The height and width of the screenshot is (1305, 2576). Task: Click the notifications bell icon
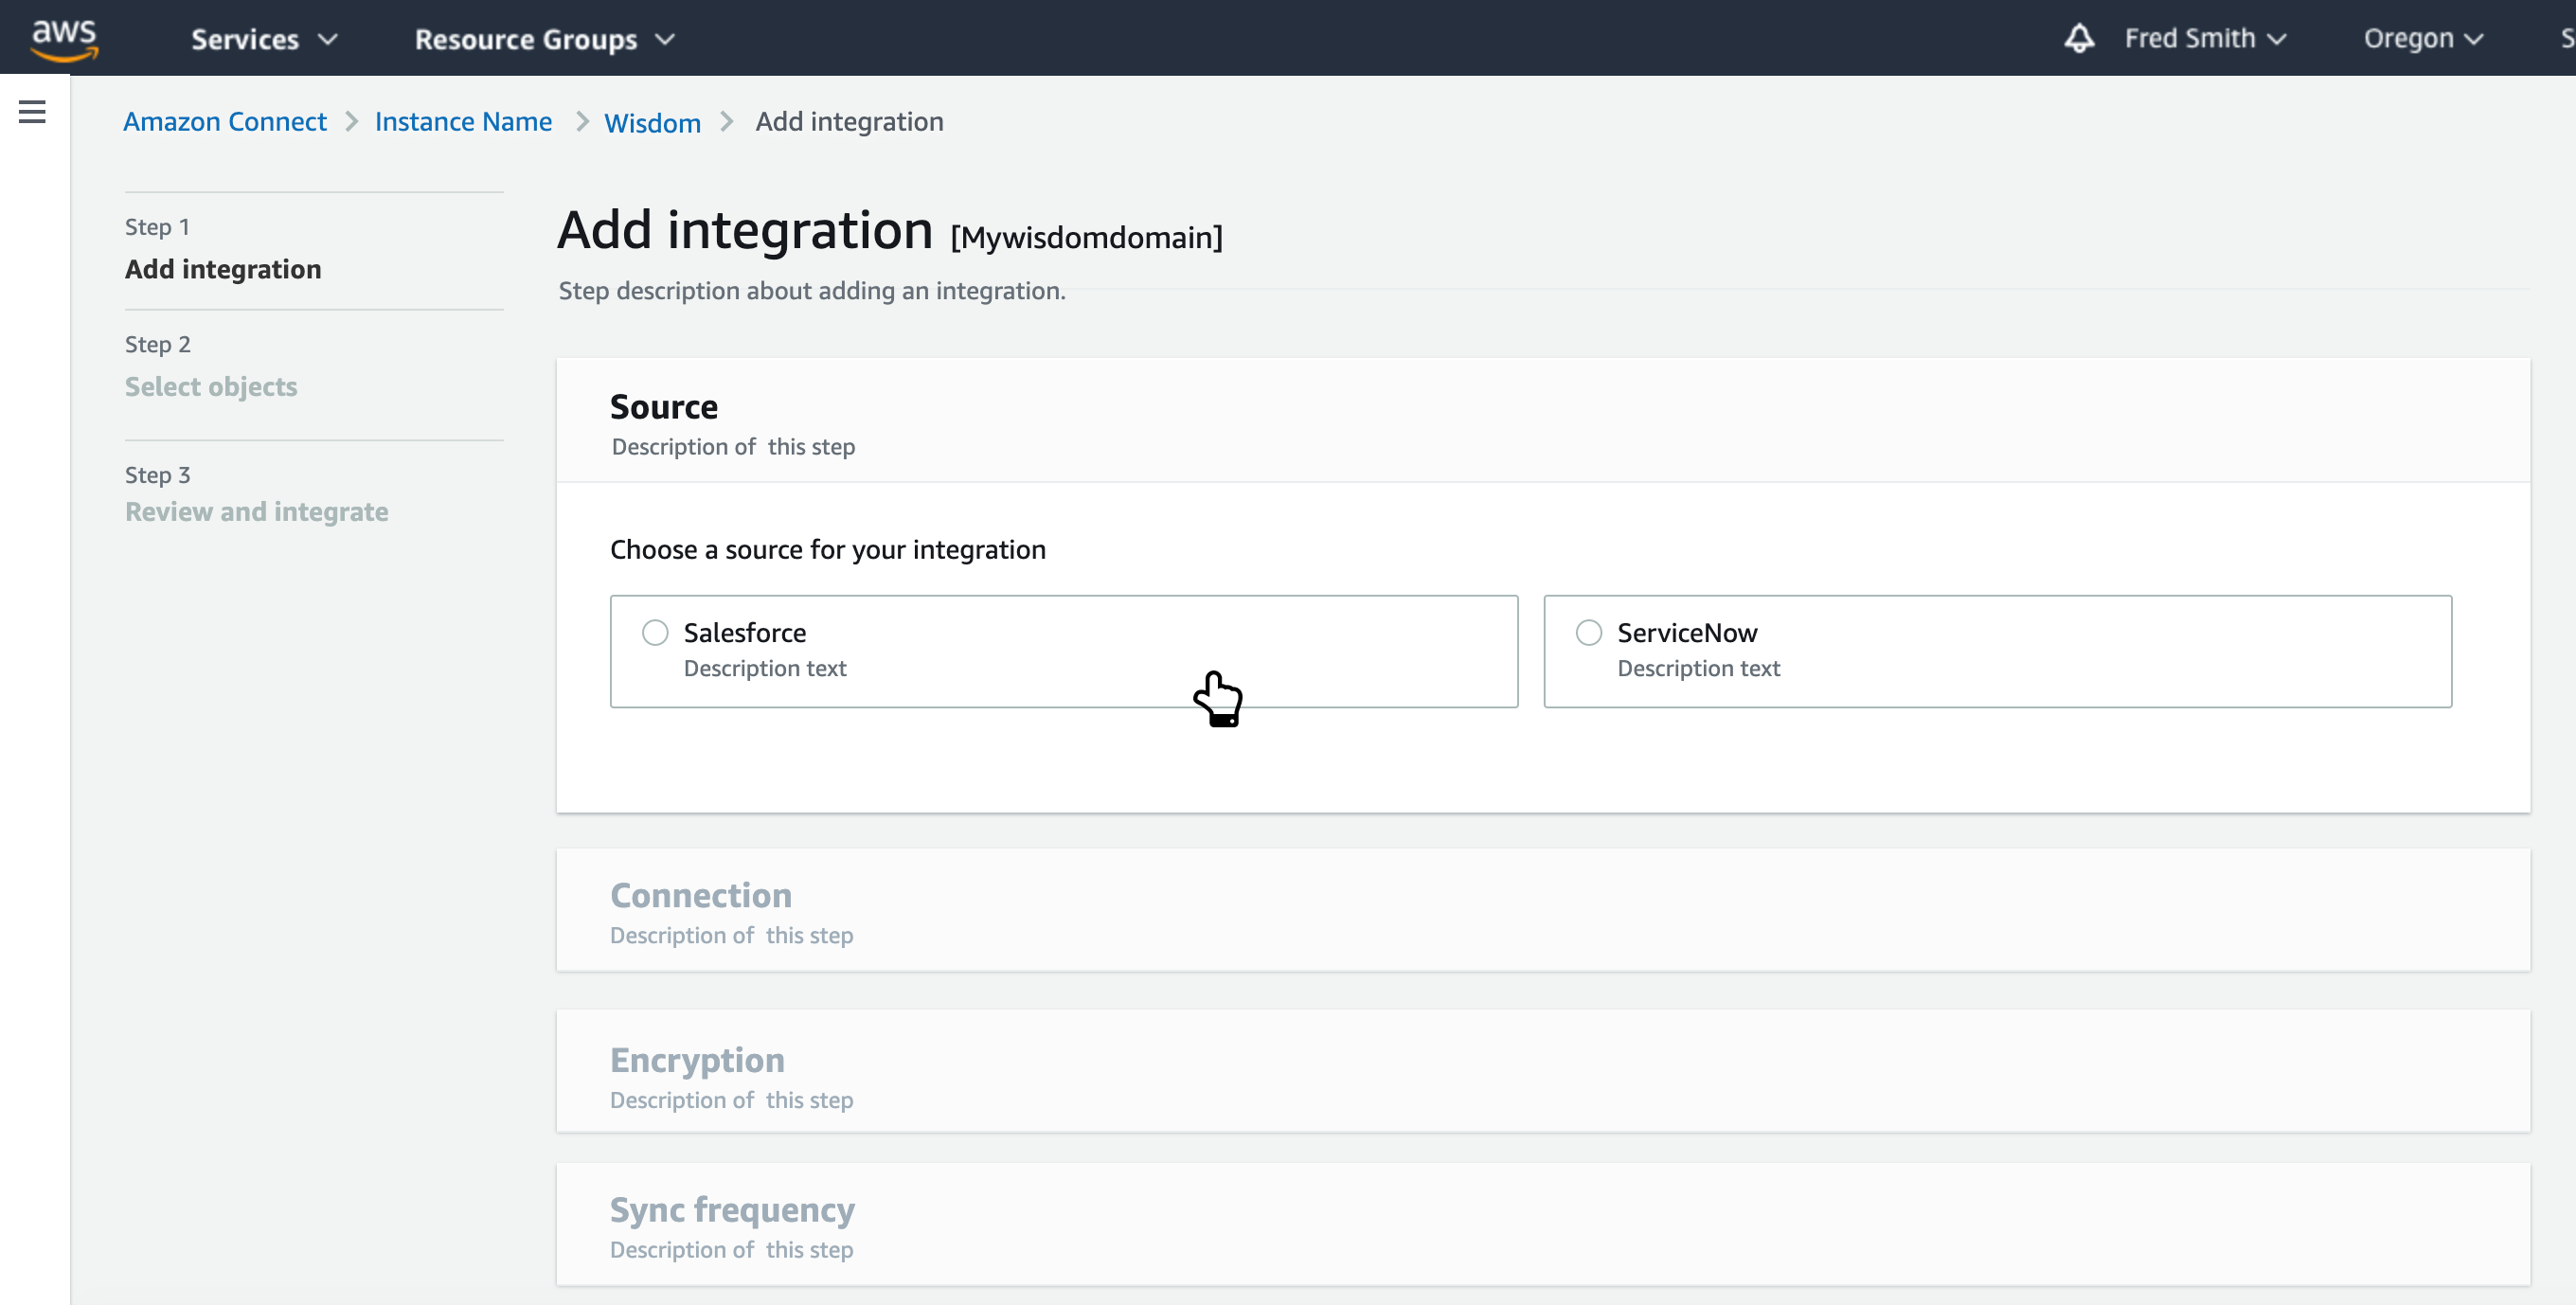(x=2079, y=38)
